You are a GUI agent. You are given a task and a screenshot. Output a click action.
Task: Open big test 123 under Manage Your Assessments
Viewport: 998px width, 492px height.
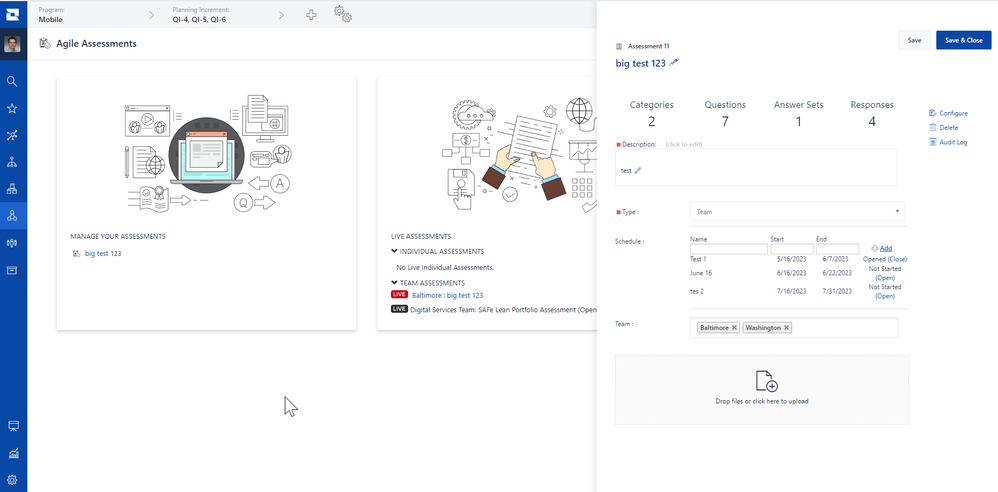click(x=102, y=253)
